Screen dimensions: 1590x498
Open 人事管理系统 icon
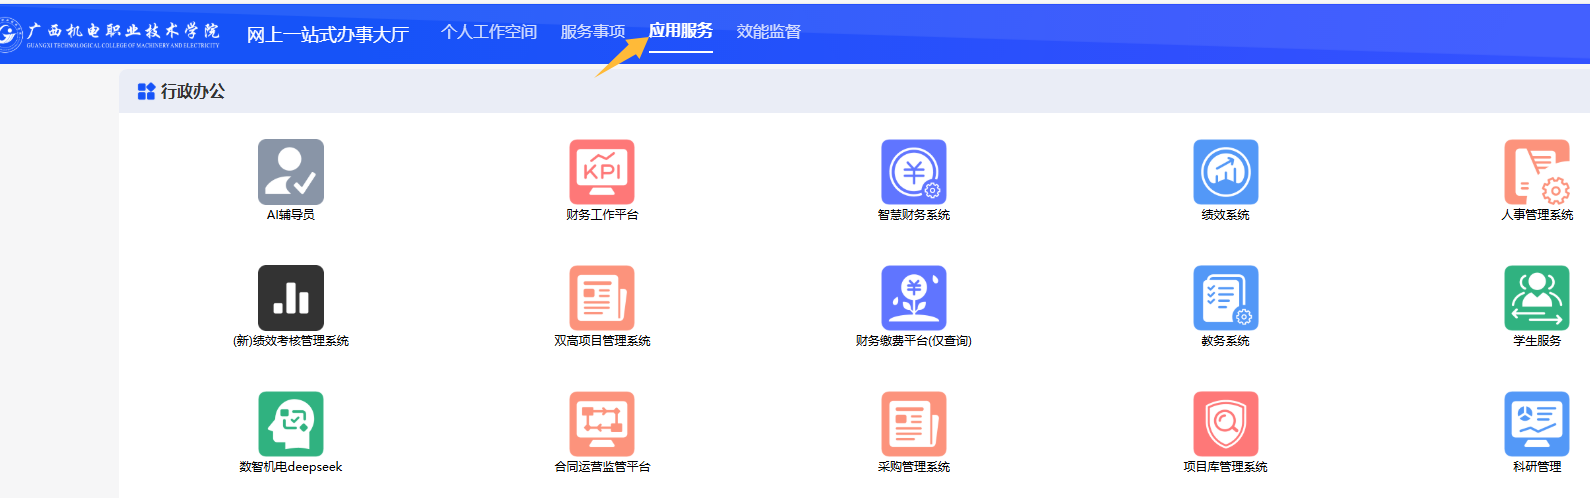point(1536,172)
